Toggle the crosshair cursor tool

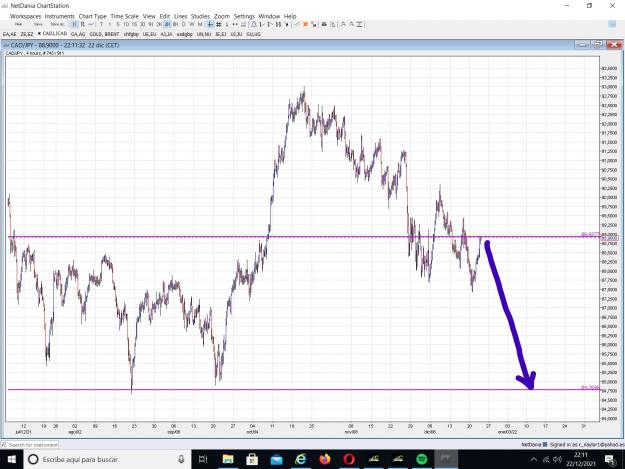tap(210, 24)
